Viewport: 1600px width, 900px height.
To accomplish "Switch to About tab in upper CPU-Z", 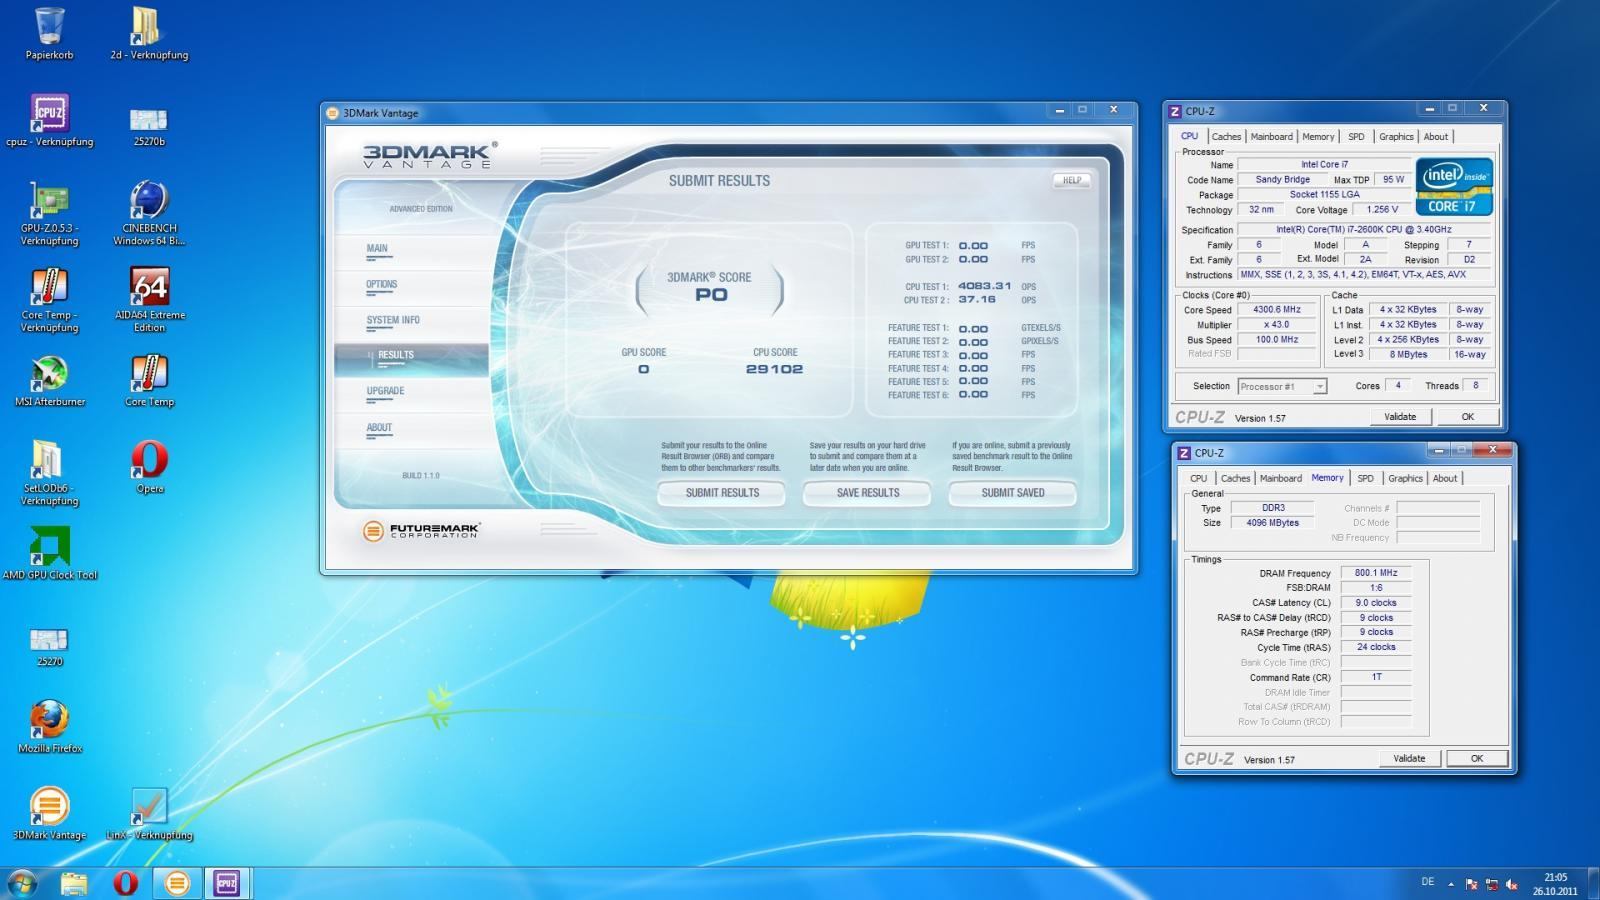I will coord(1435,137).
